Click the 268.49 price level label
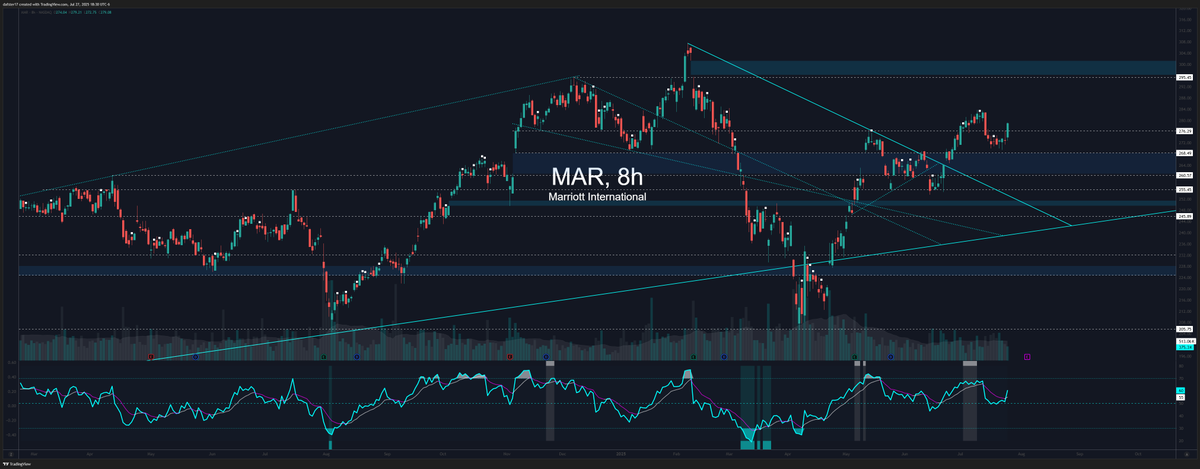The height and width of the screenshot is (469, 1200). click(1186, 153)
